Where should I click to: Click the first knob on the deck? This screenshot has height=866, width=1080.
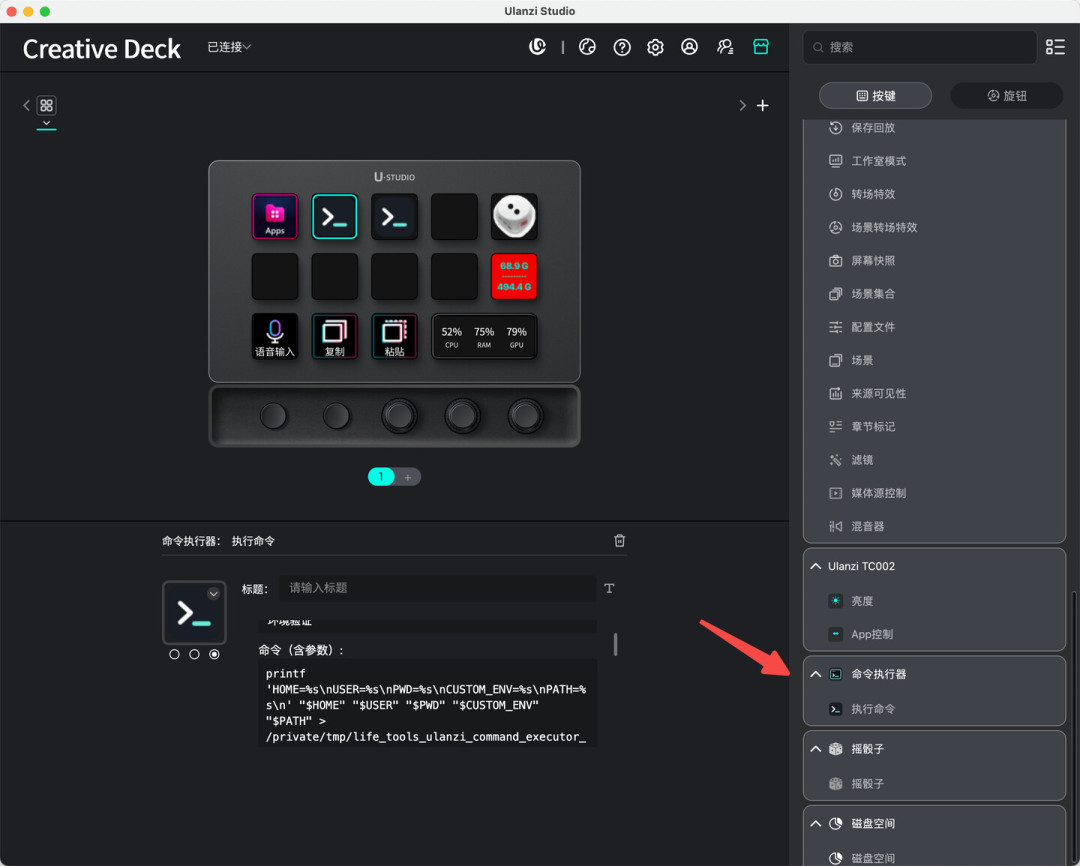[273, 415]
